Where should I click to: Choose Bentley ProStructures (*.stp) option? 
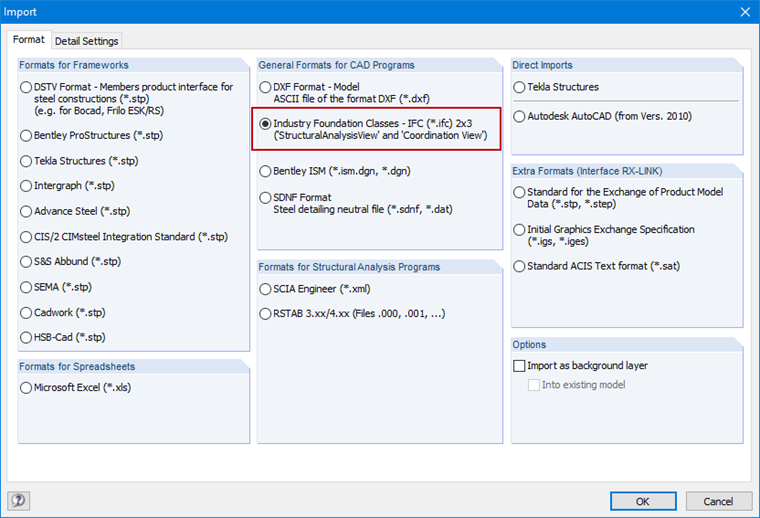tap(27, 134)
